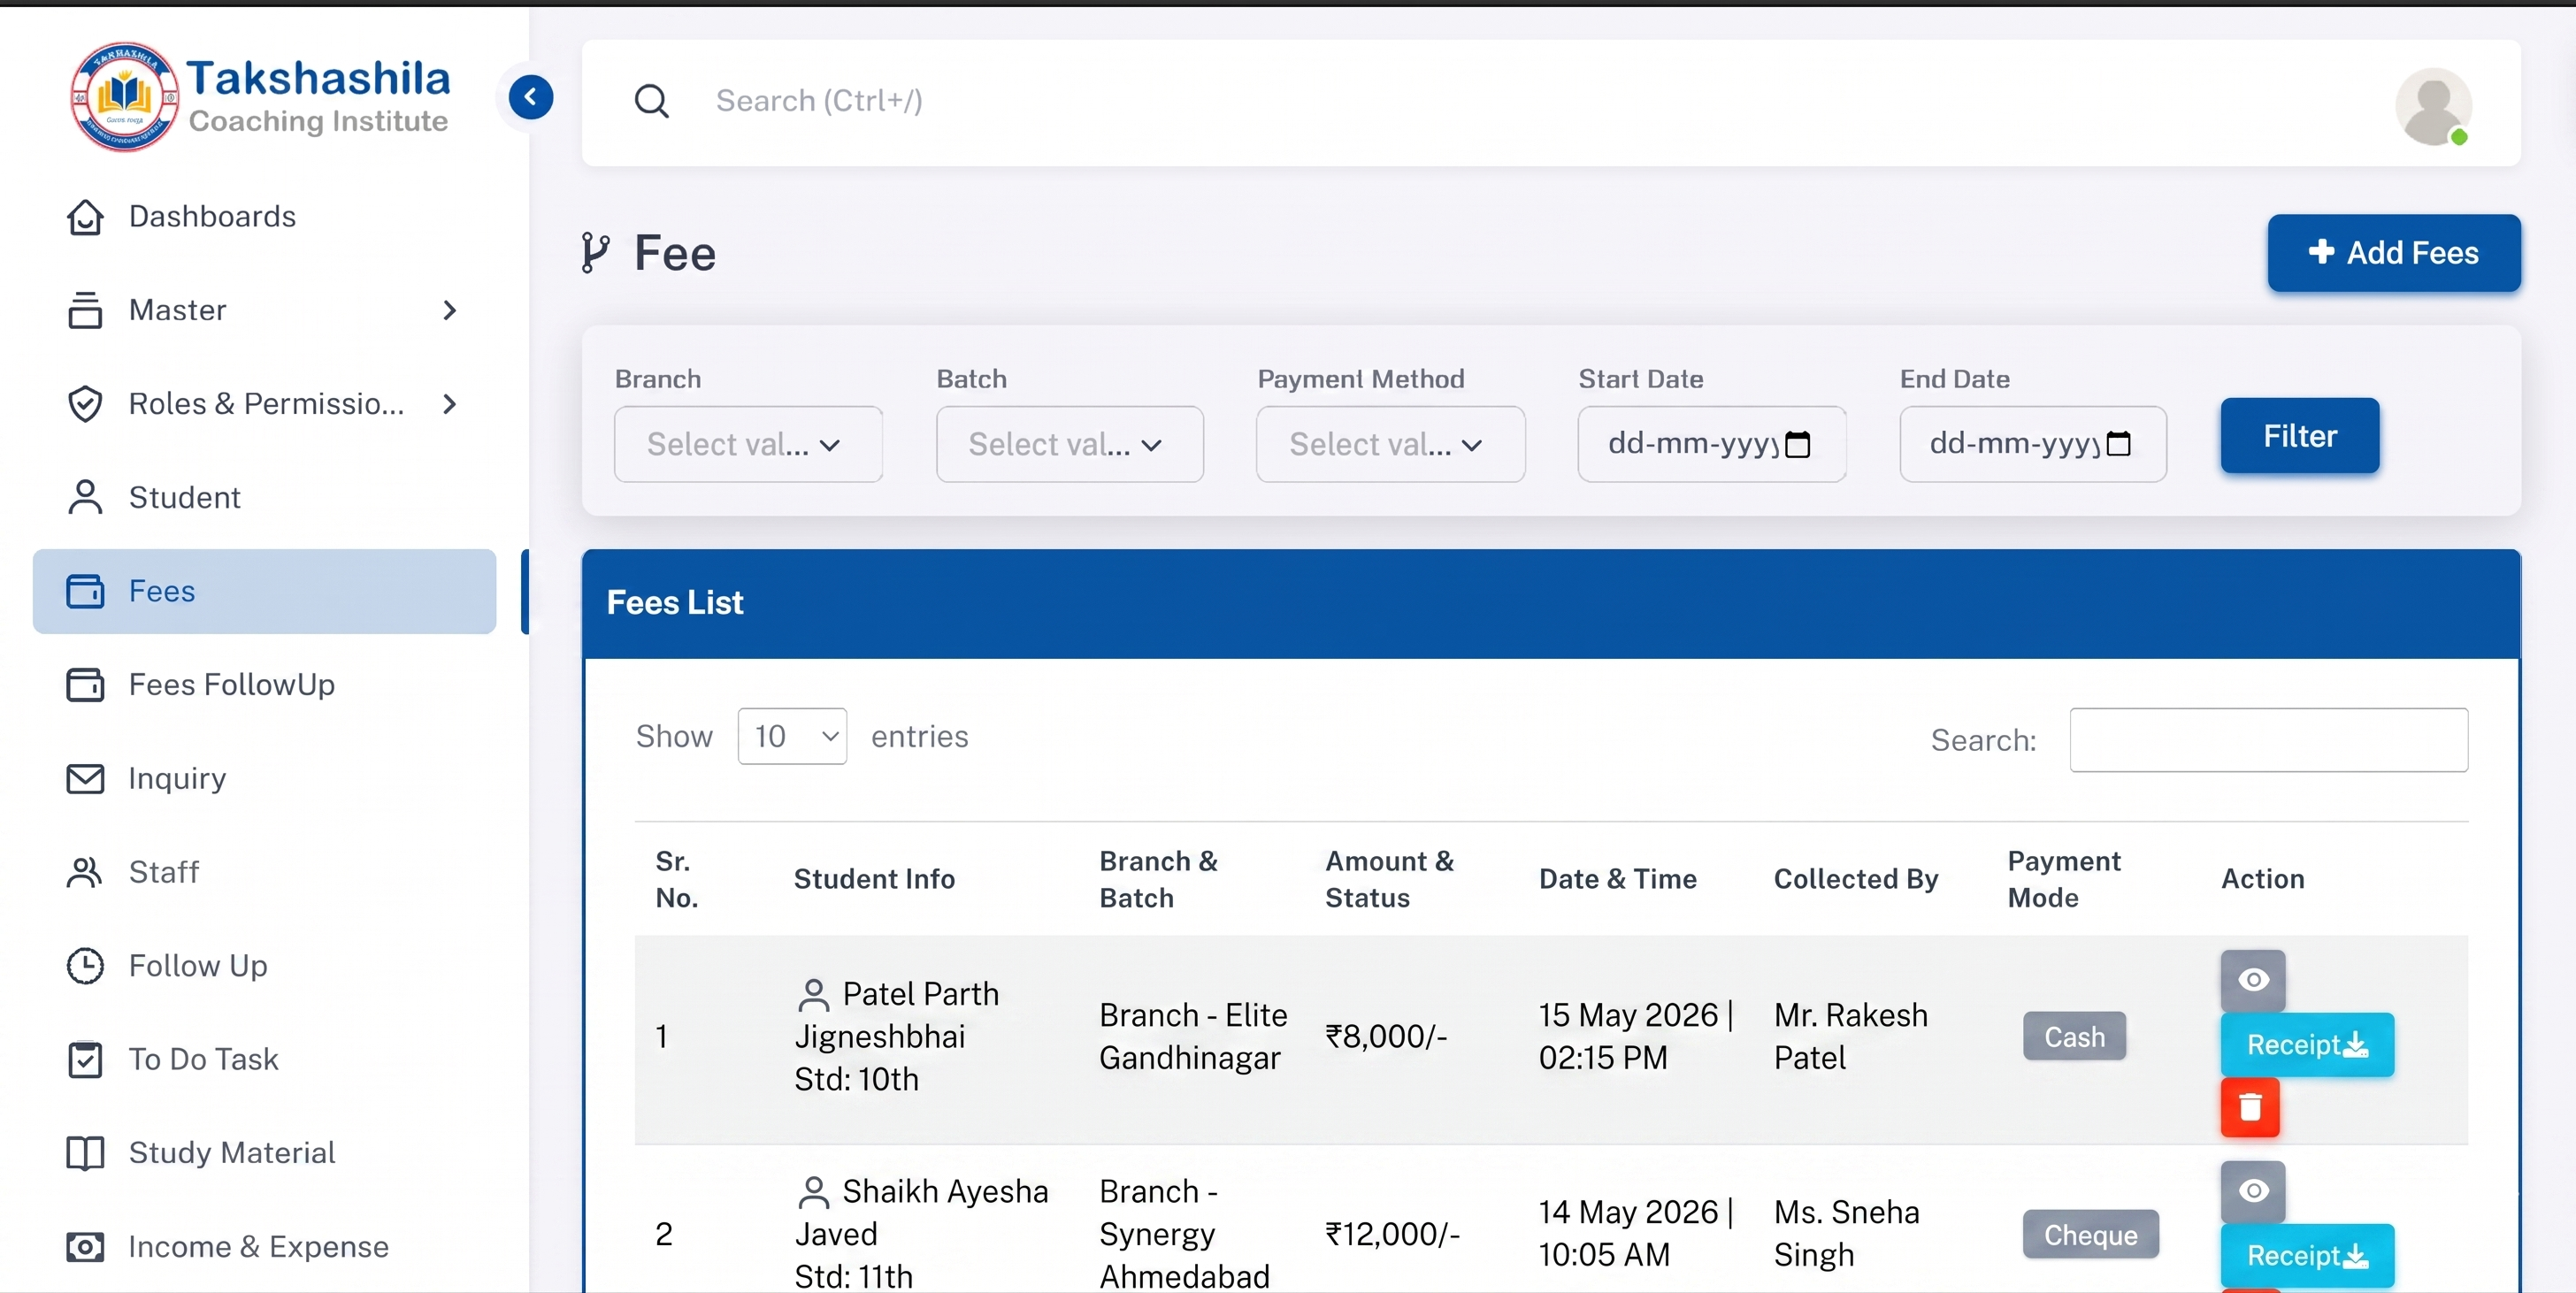This screenshot has height=1293, width=2576.
Task: Click the Study Material book icon
Action: (x=85, y=1153)
